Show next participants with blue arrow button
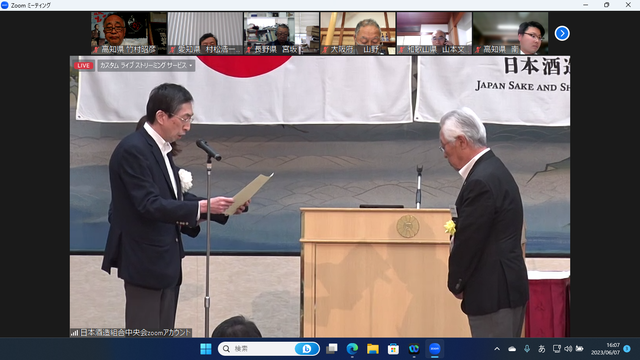640x360 pixels. click(562, 33)
